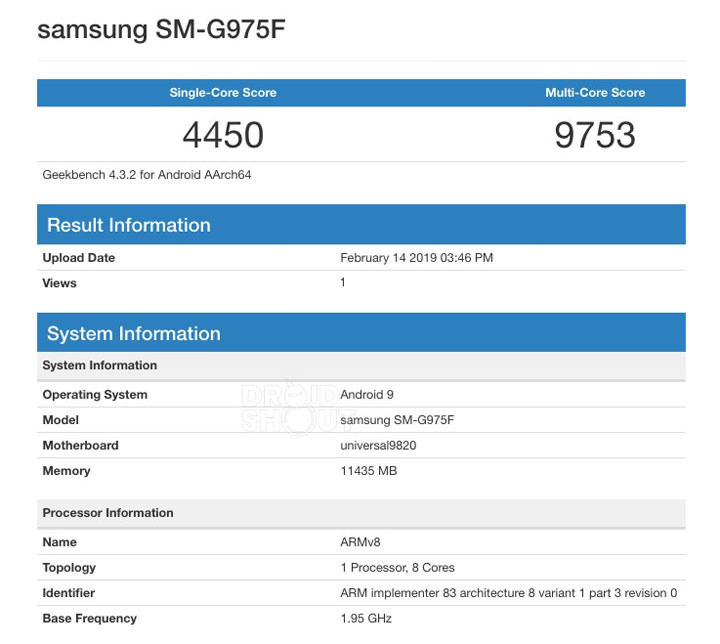Click the blue System Information section header
720x644 pixels.
tap(361, 333)
